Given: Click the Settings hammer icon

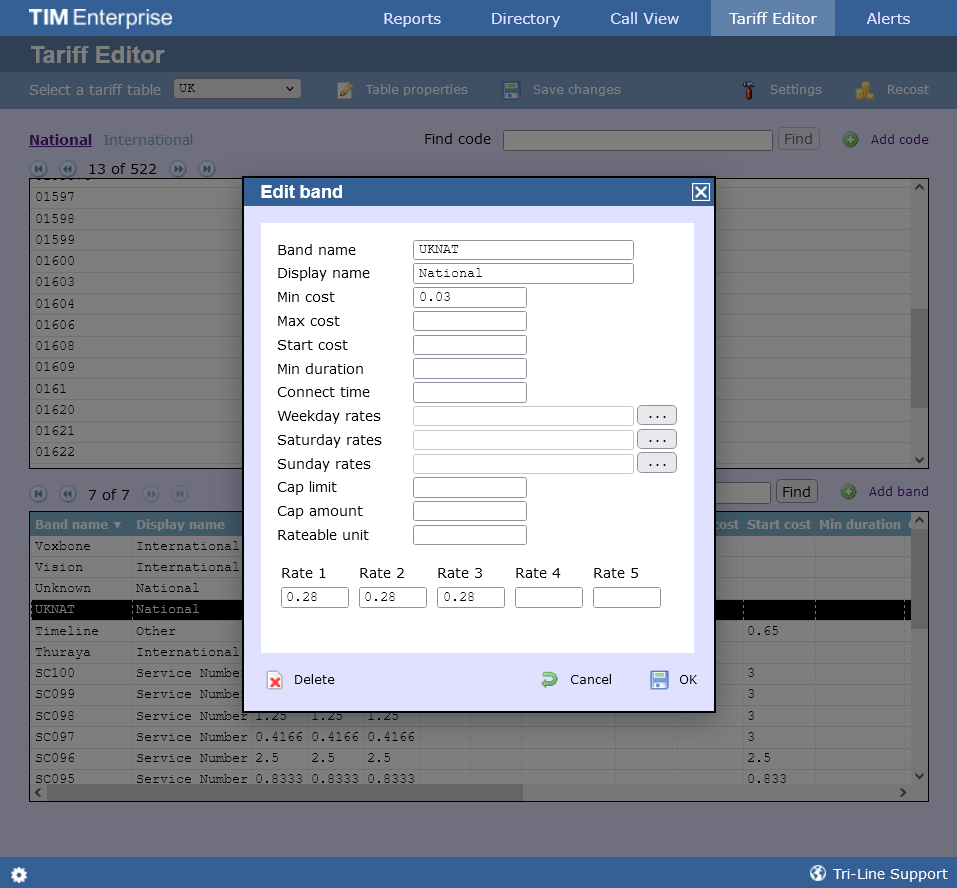Looking at the screenshot, I should tap(749, 90).
